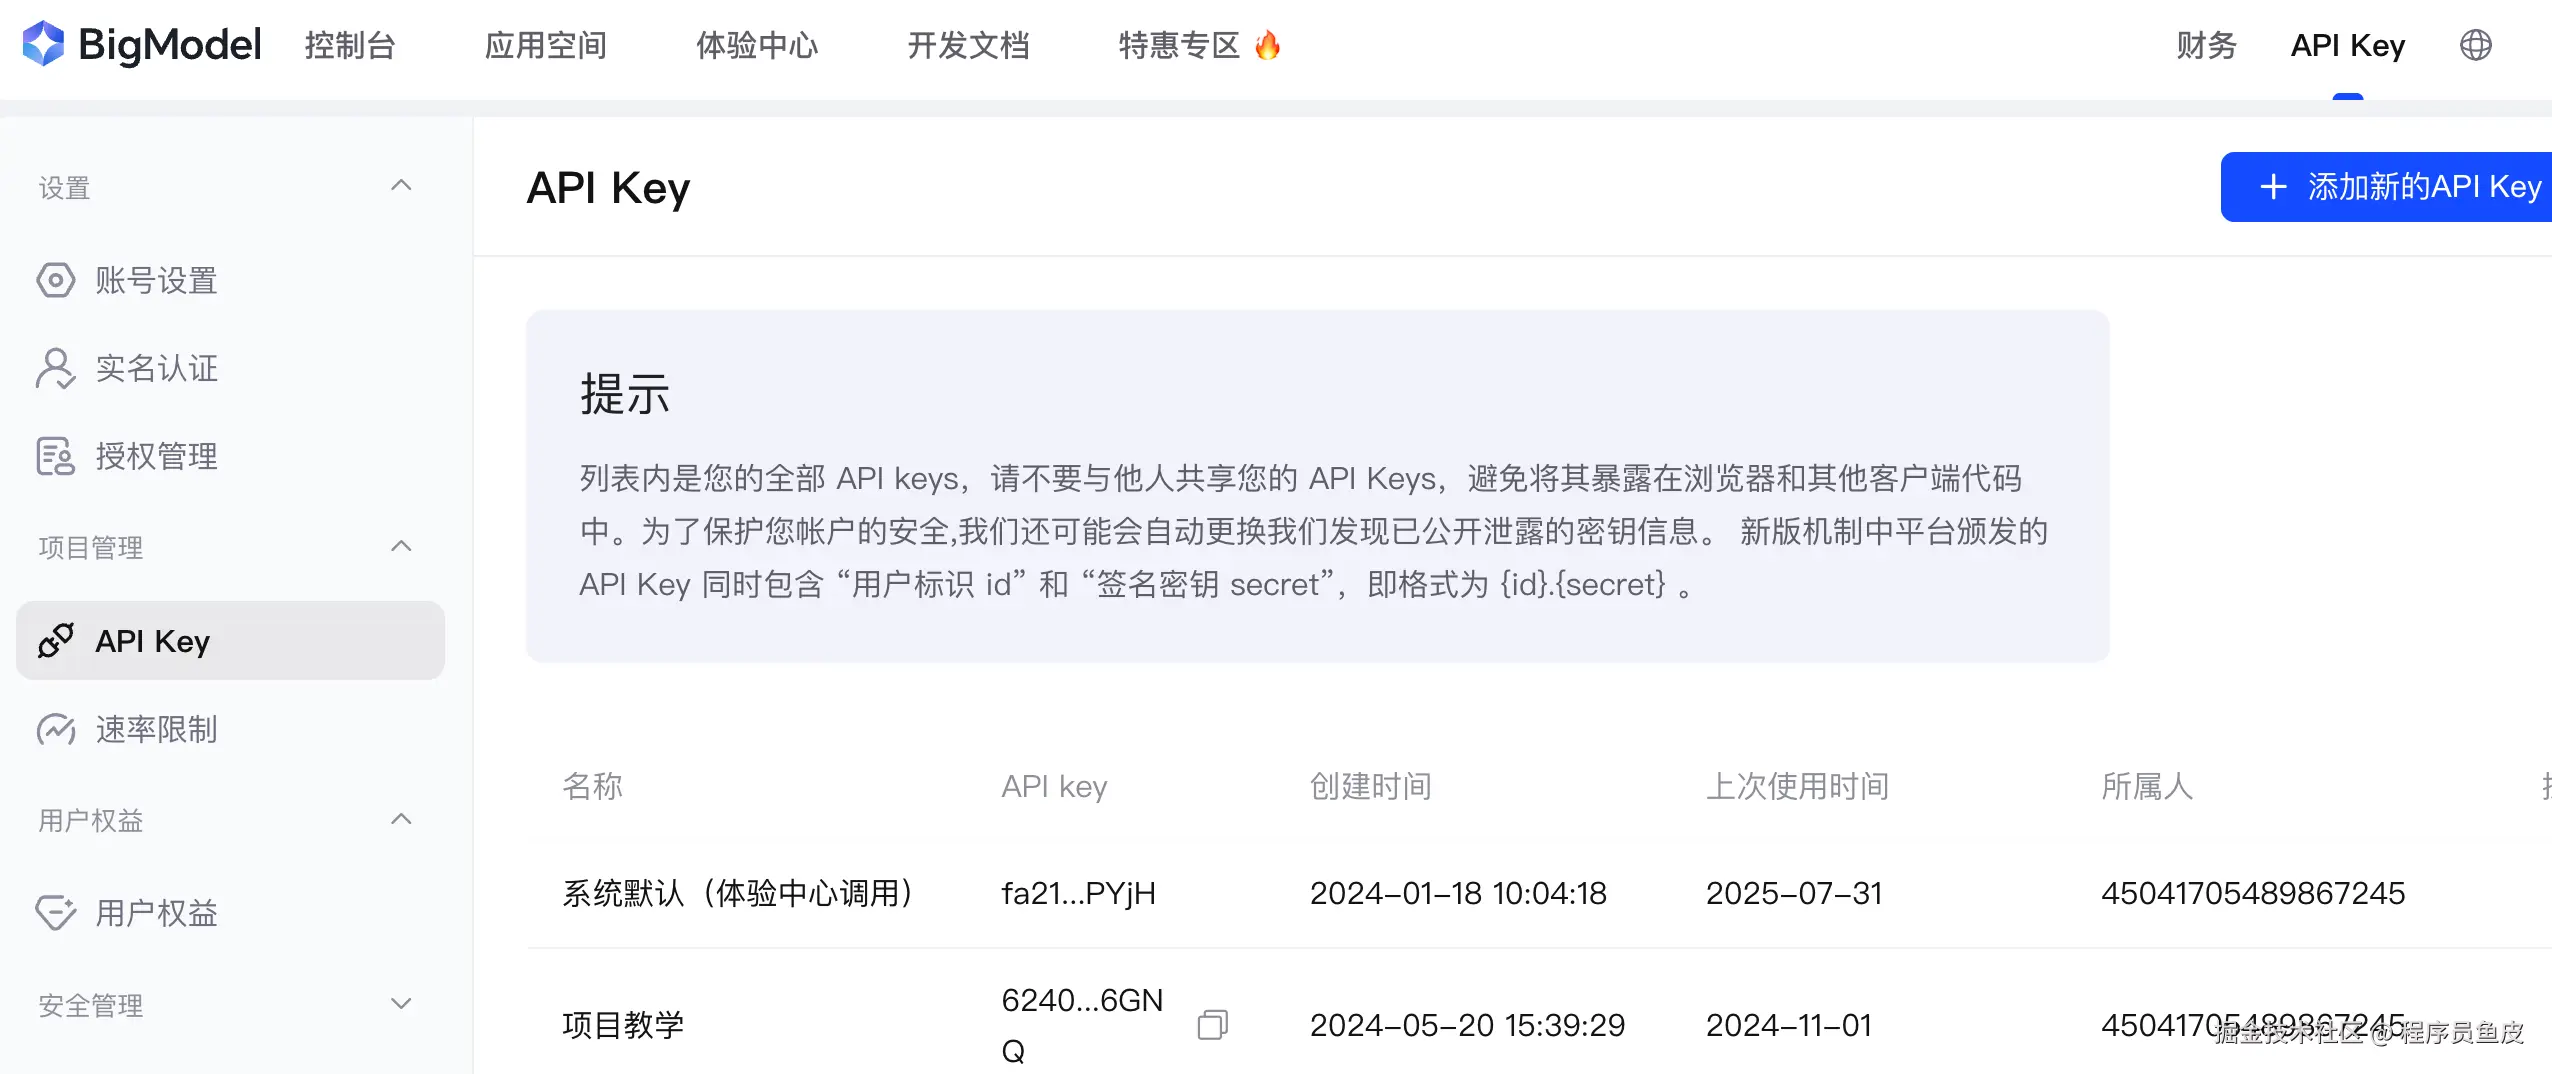Copy the 项目教学 API key
The width and height of the screenshot is (2552, 1074).
(x=1212, y=1025)
